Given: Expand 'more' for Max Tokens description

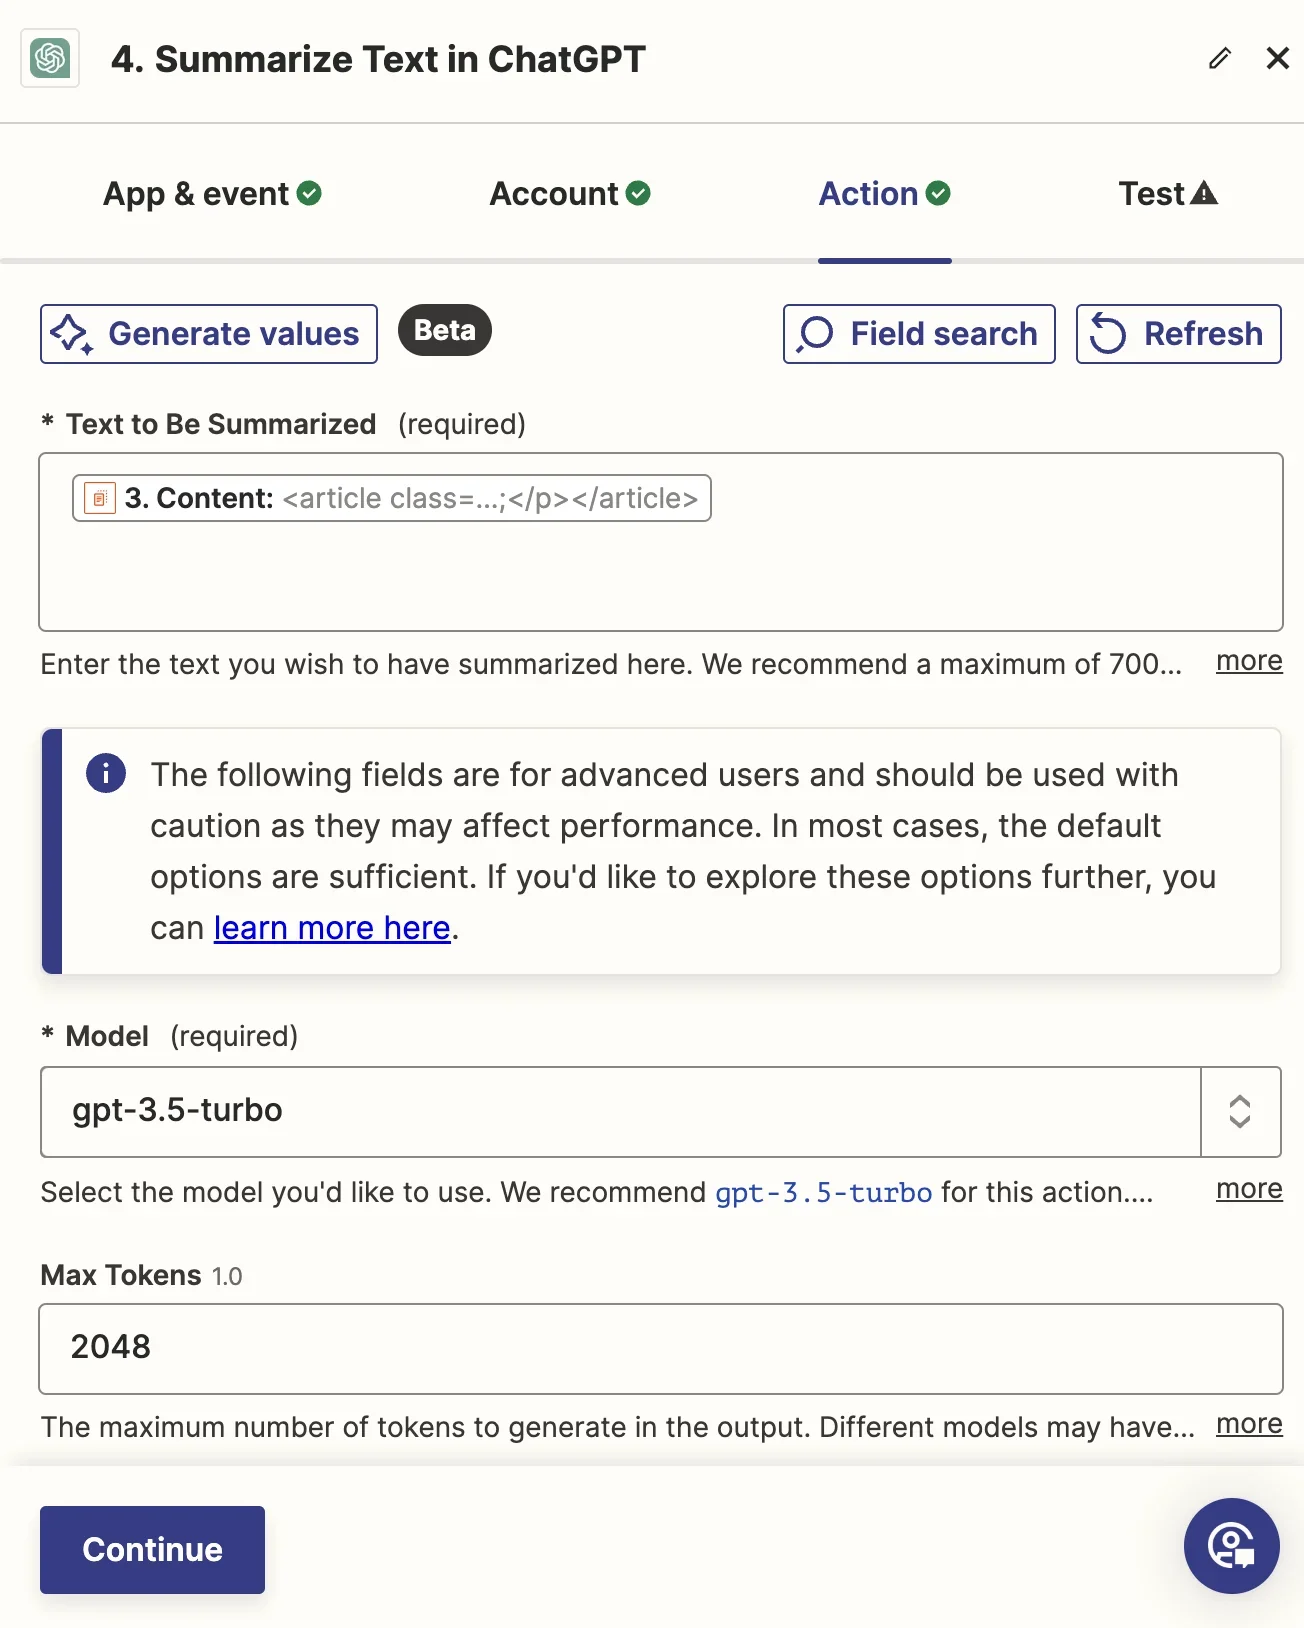Looking at the screenshot, I should [x=1249, y=1424].
